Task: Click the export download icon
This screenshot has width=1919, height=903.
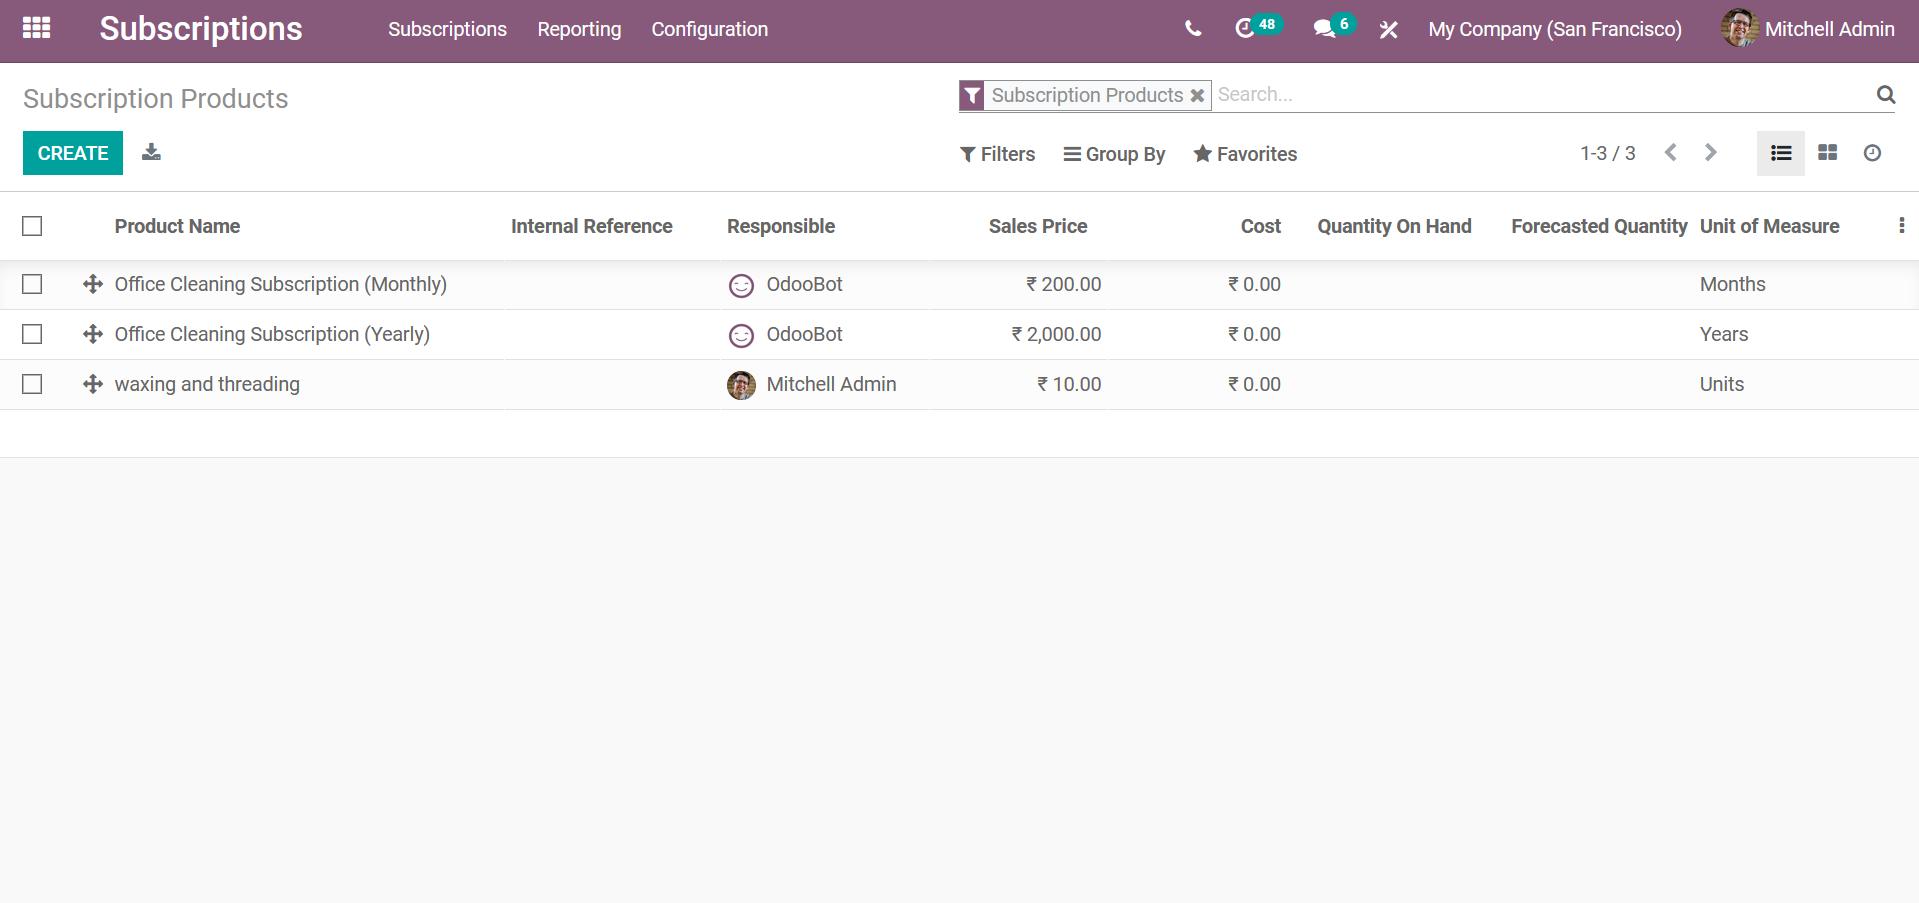Action: 151,152
